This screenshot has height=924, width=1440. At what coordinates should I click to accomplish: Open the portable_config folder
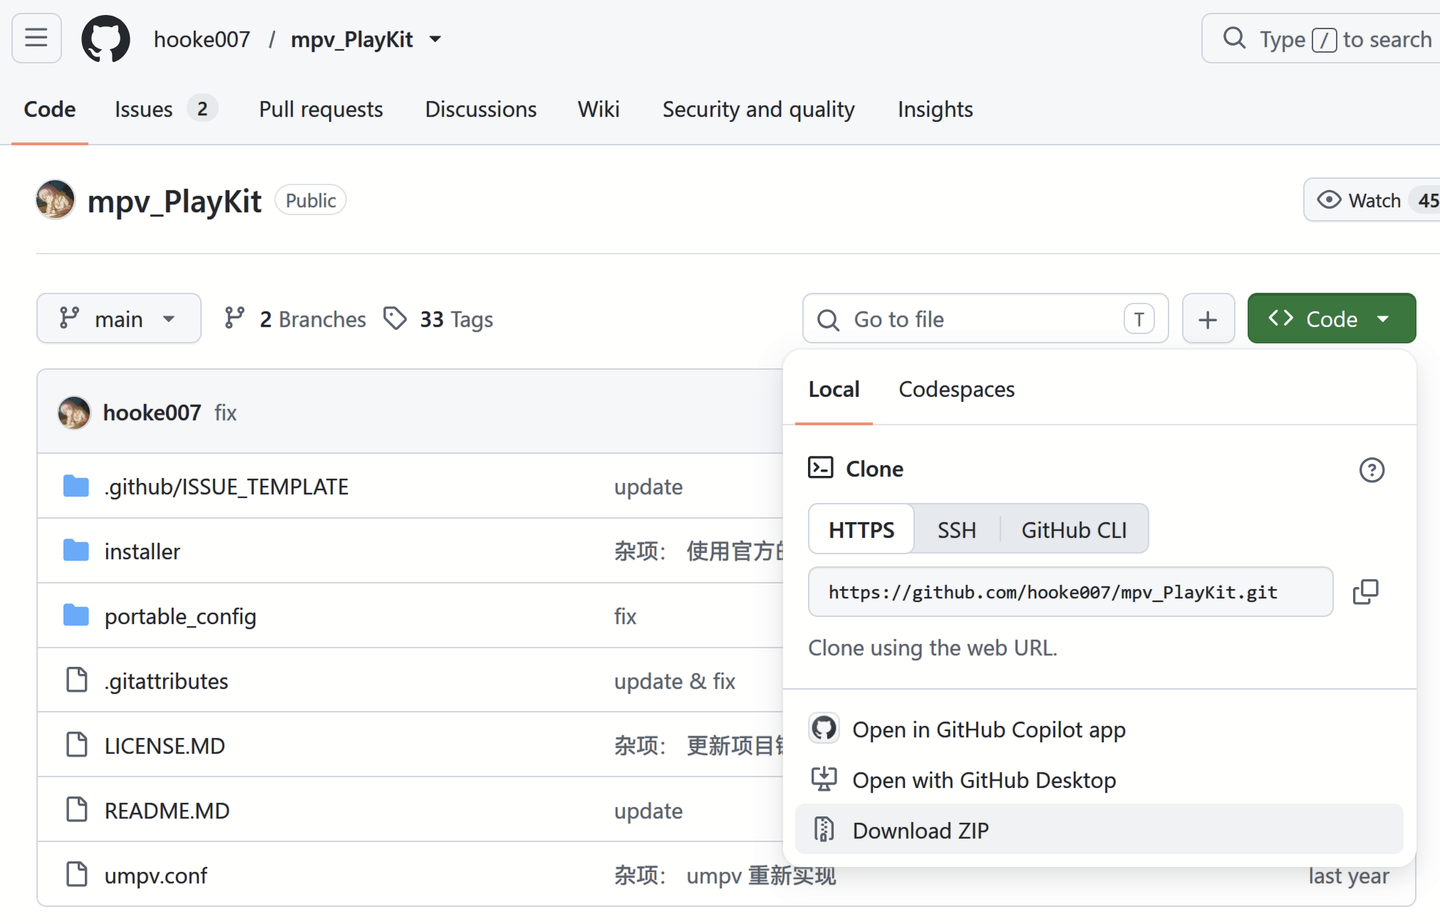tap(181, 617)
